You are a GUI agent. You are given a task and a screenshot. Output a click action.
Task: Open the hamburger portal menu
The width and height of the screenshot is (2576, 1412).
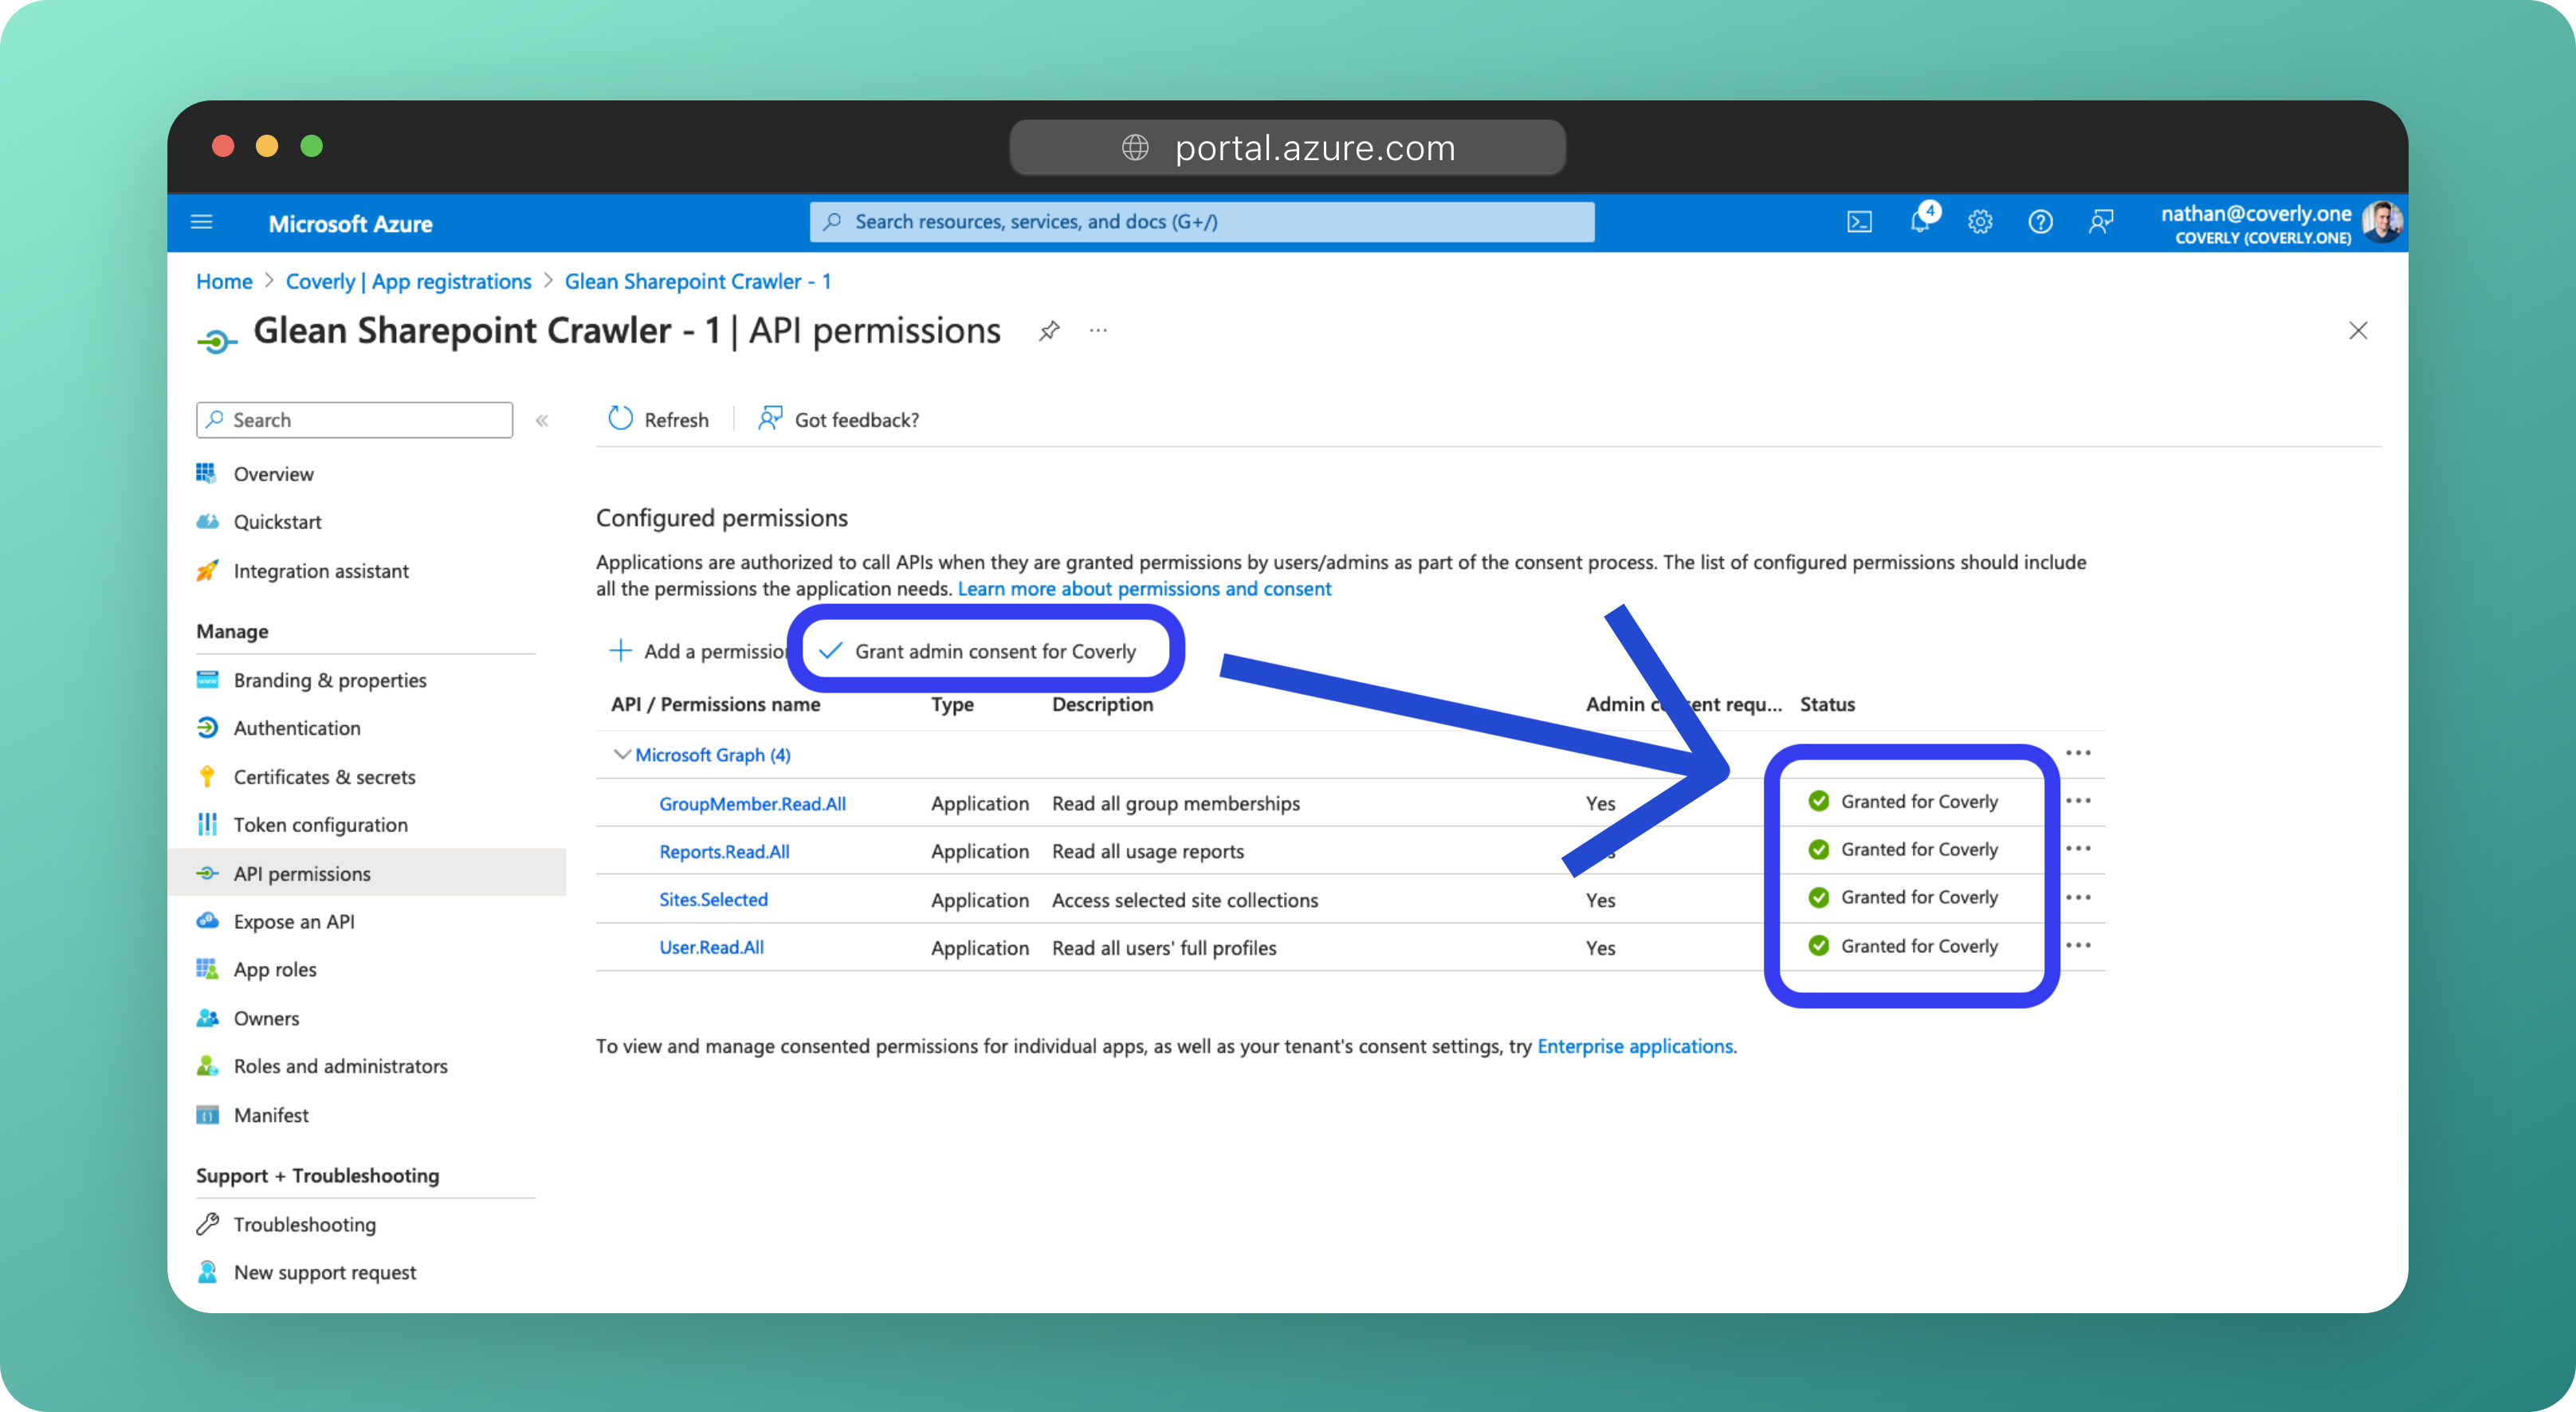[202, 222]
